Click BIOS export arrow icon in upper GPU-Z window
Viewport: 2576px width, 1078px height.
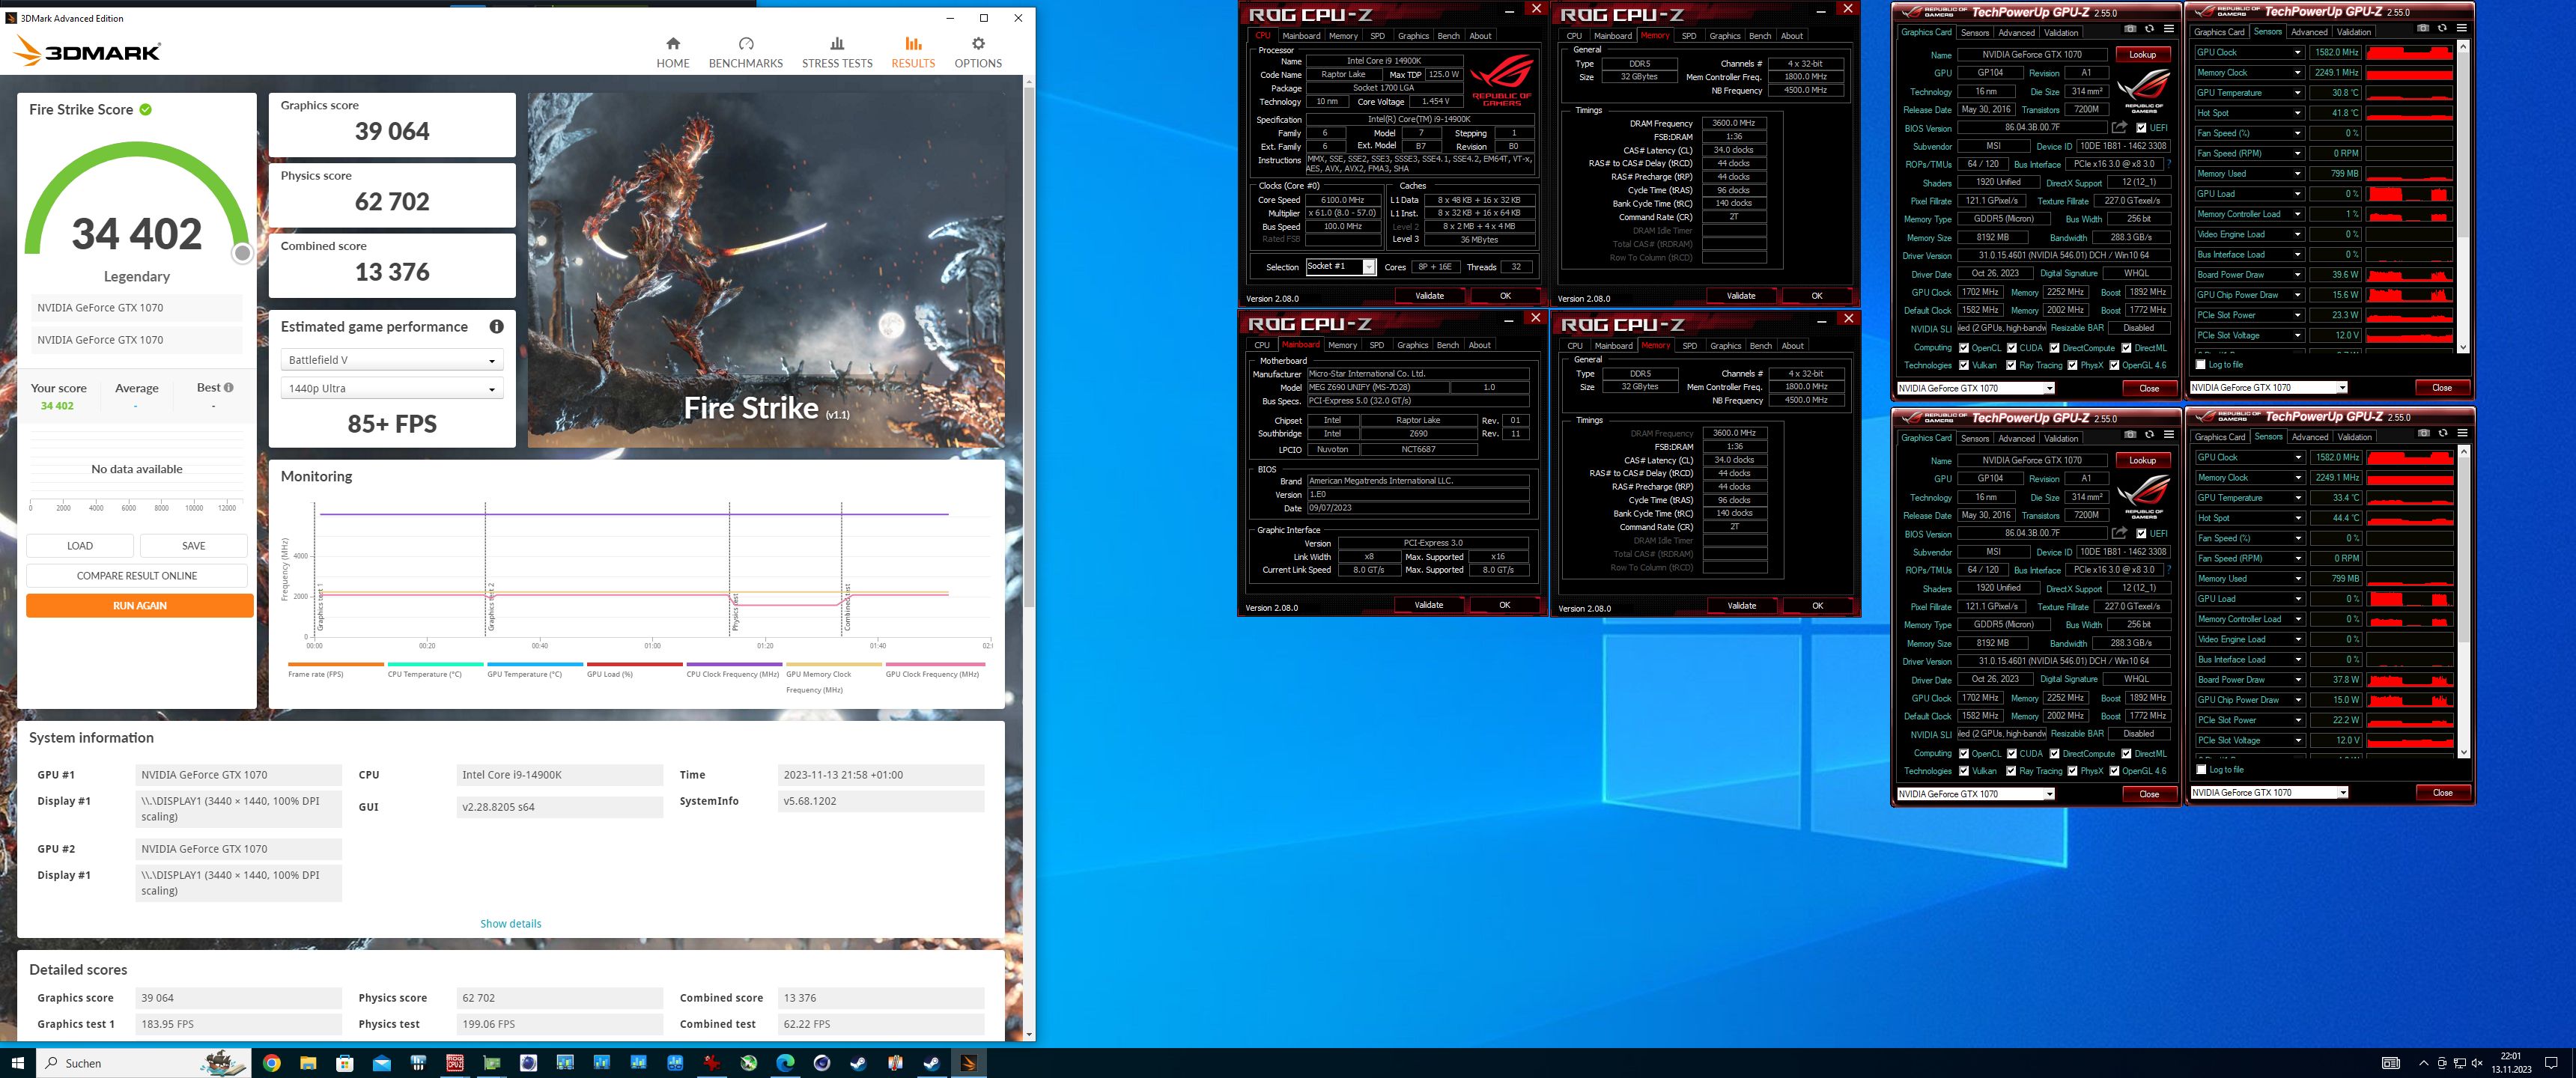[x=2119, y=127]
